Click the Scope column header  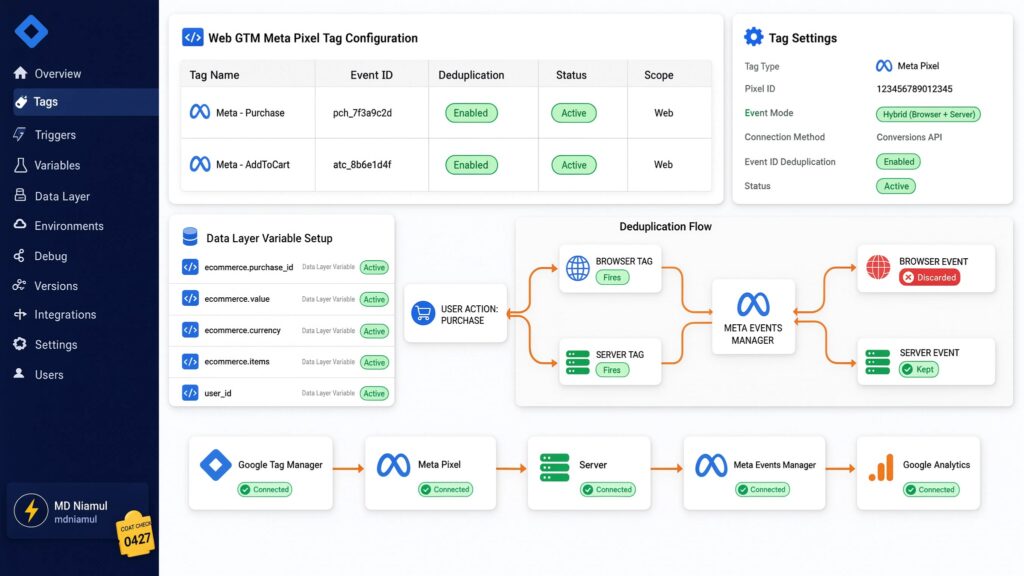click(x=658, y=75)
